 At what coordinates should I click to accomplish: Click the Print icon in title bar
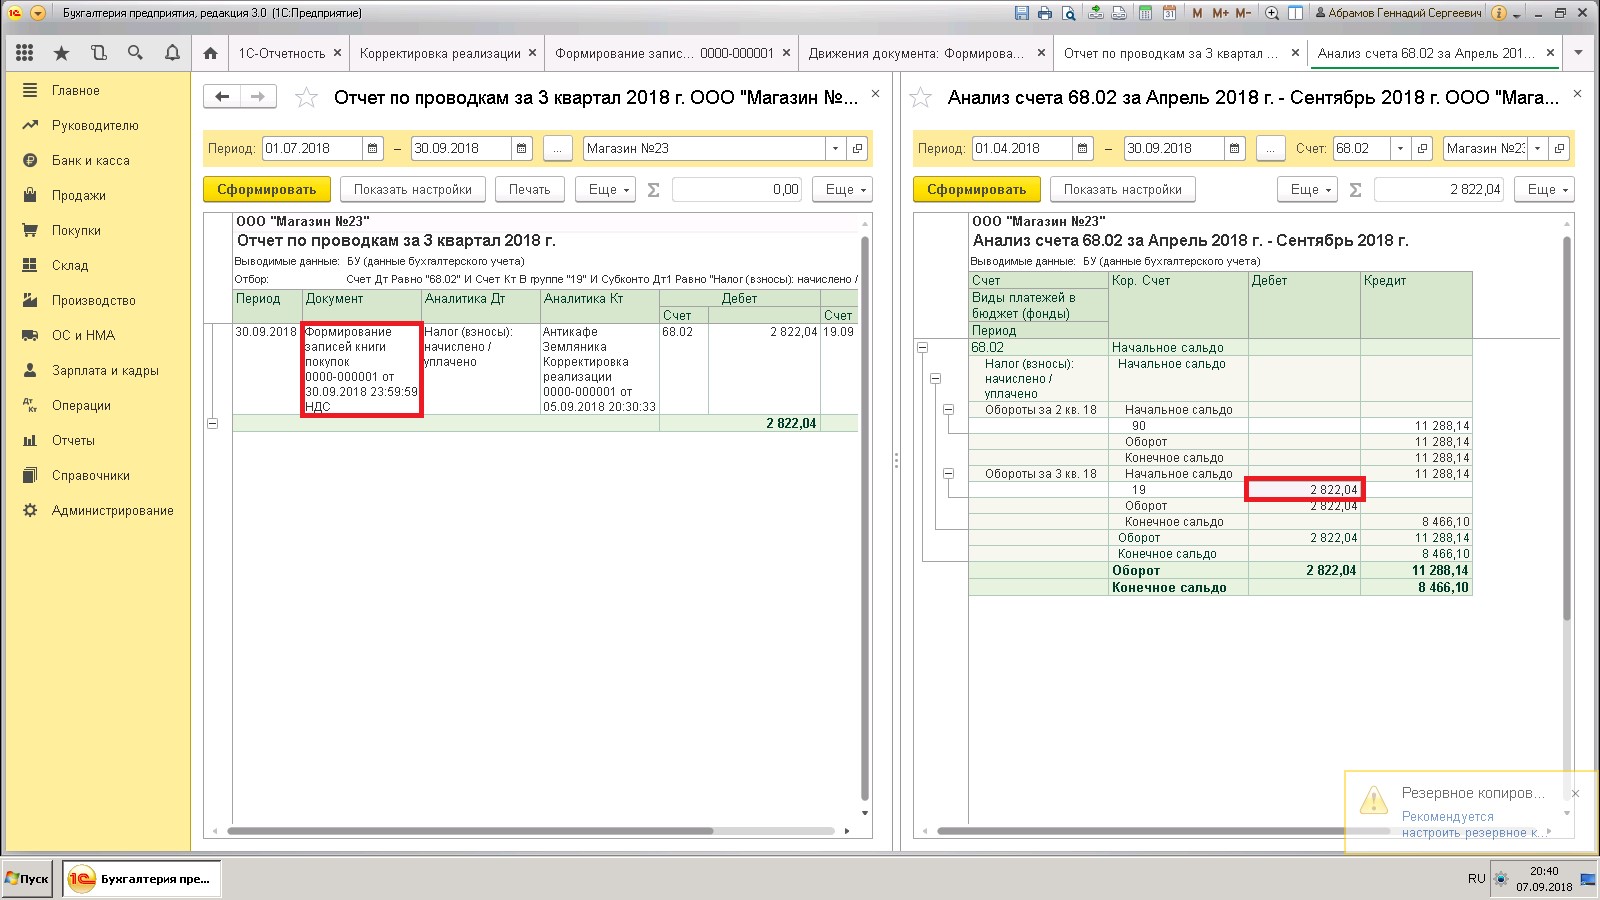coord(1045,13)
